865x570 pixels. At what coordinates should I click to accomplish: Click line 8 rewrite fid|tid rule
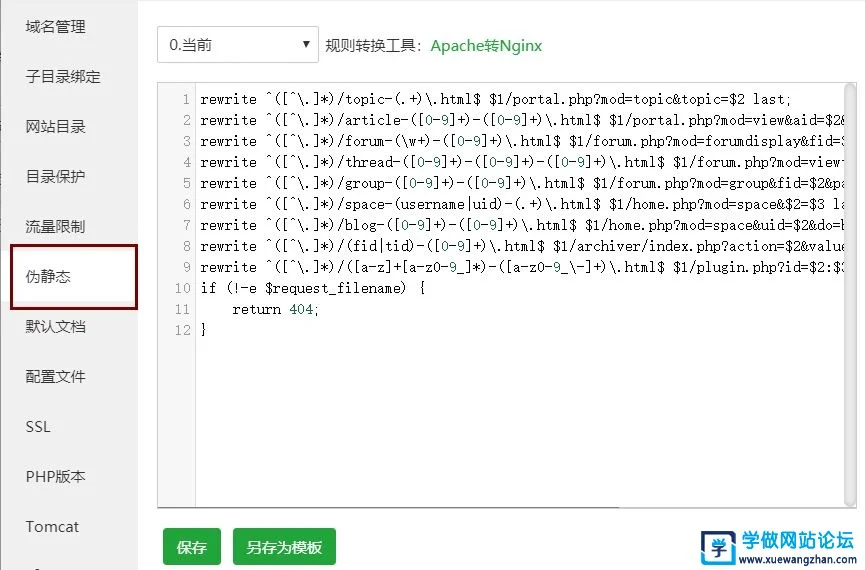521,246
